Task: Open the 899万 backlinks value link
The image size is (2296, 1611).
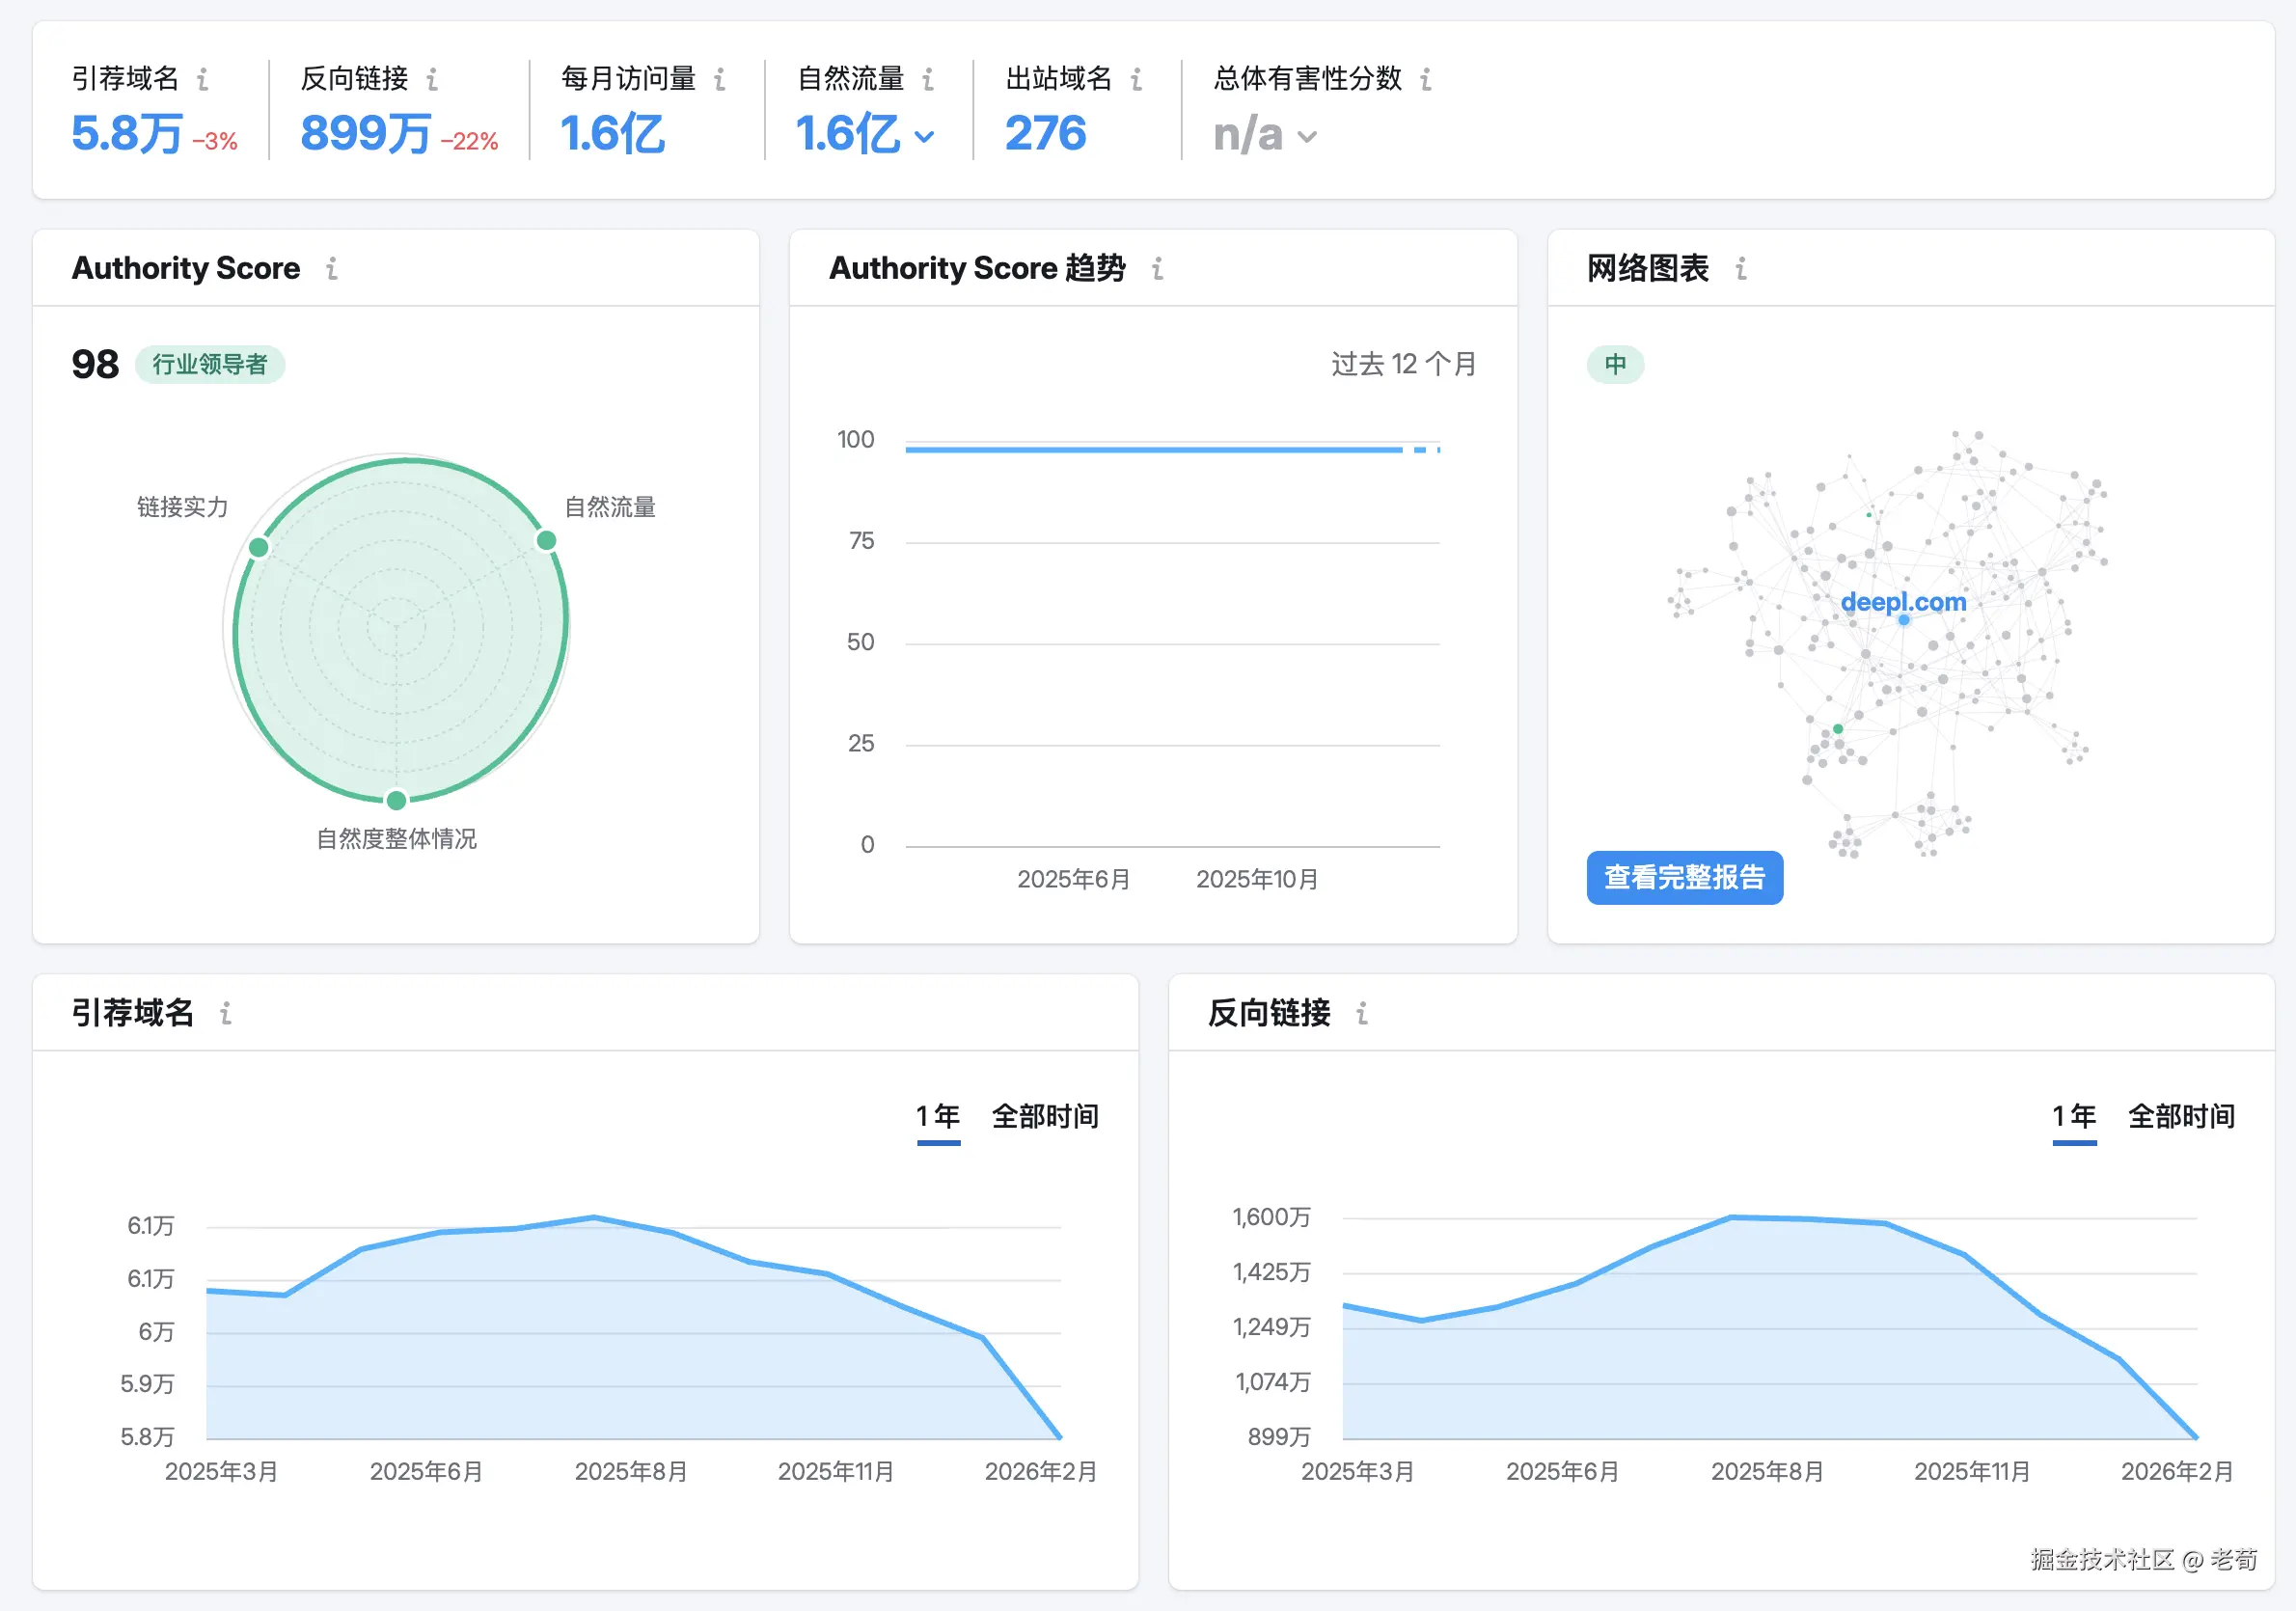Action: (x=365, y=134)
